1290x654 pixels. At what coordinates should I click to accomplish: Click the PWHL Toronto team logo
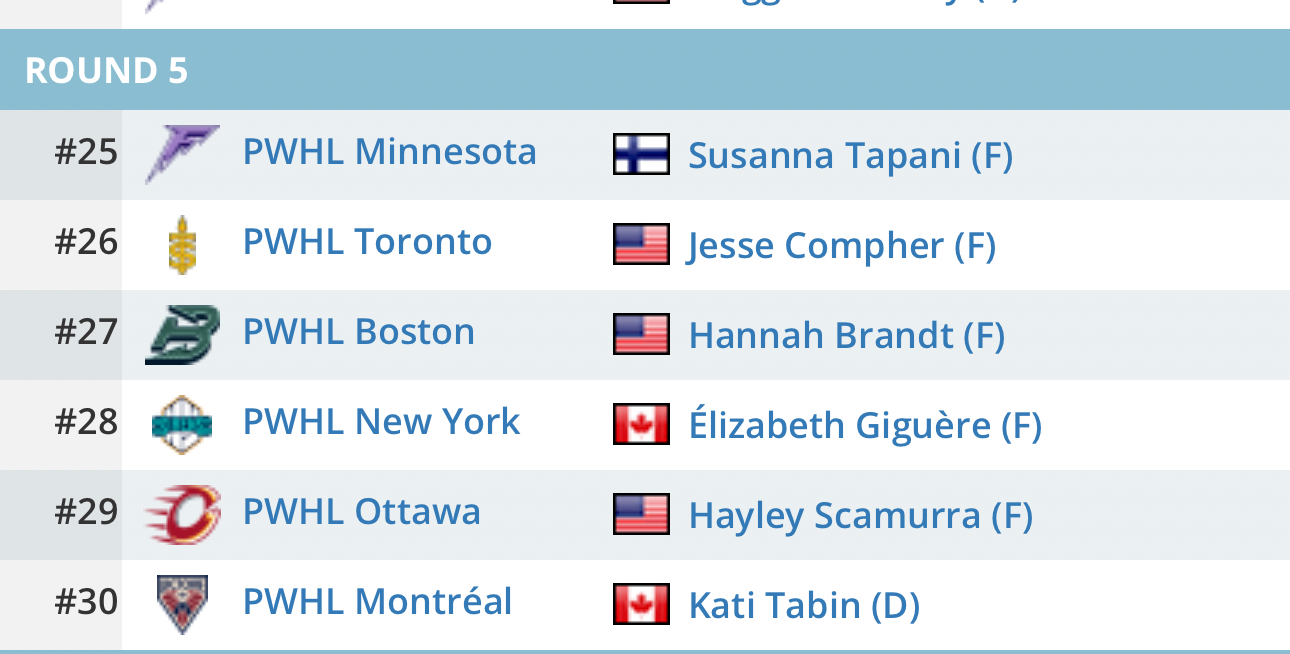182,244
